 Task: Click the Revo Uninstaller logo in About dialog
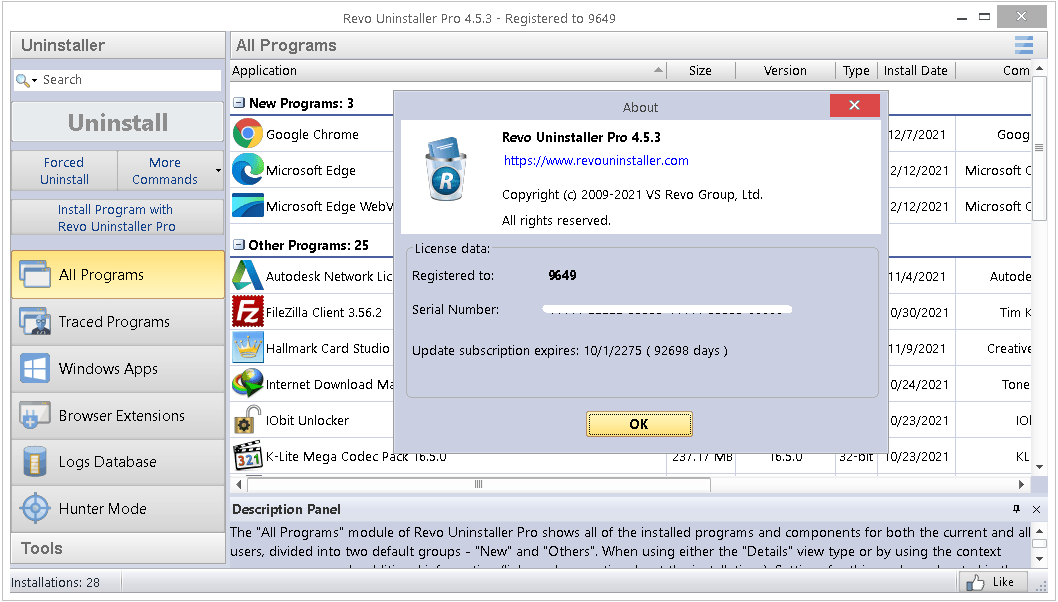click(446, 169)
